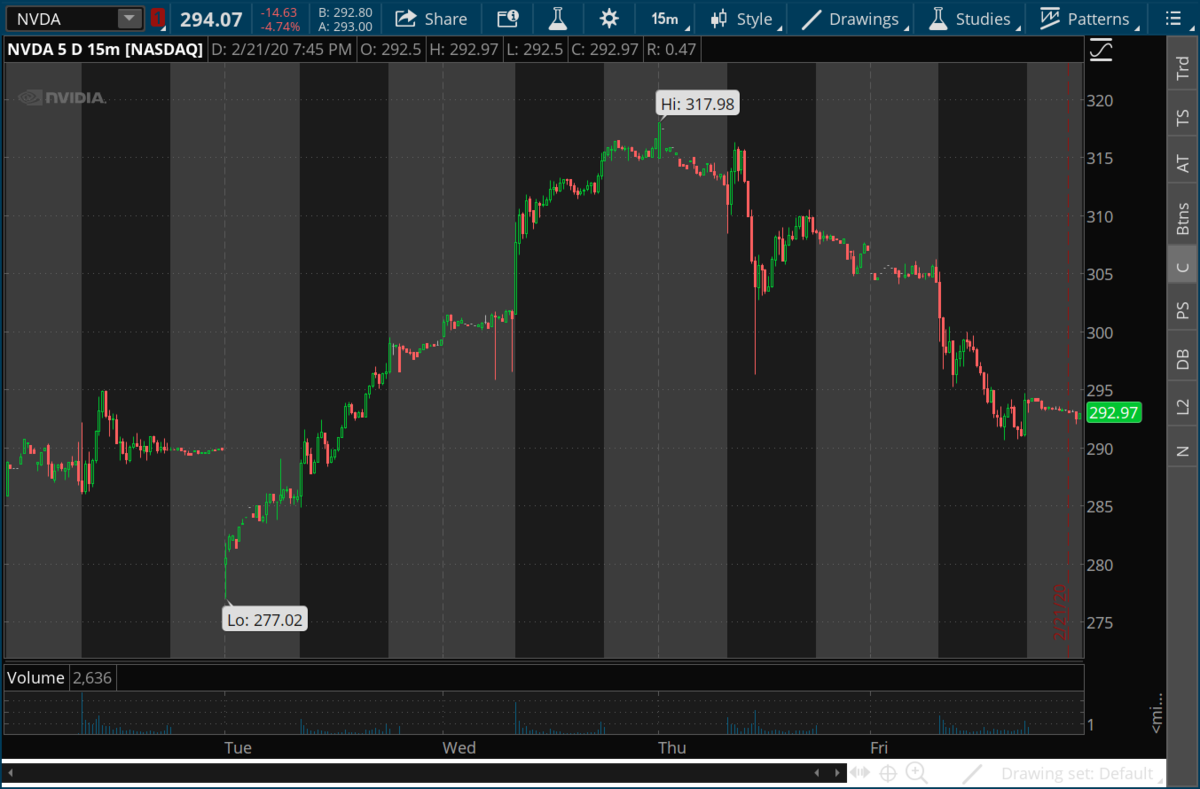
Task: Click the 300 price axis label
Action: (1100, 333)
